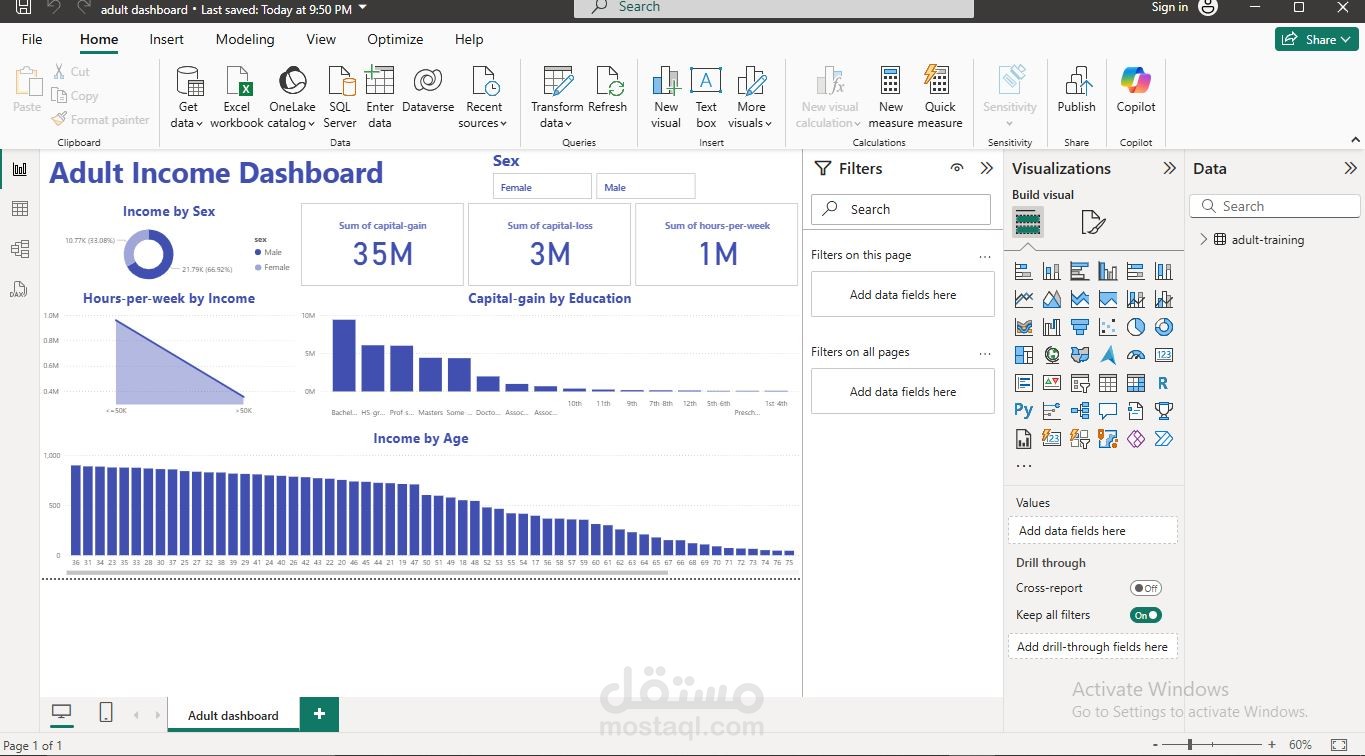
Task: Select the Python visual icon
Action: [1023, 410]
